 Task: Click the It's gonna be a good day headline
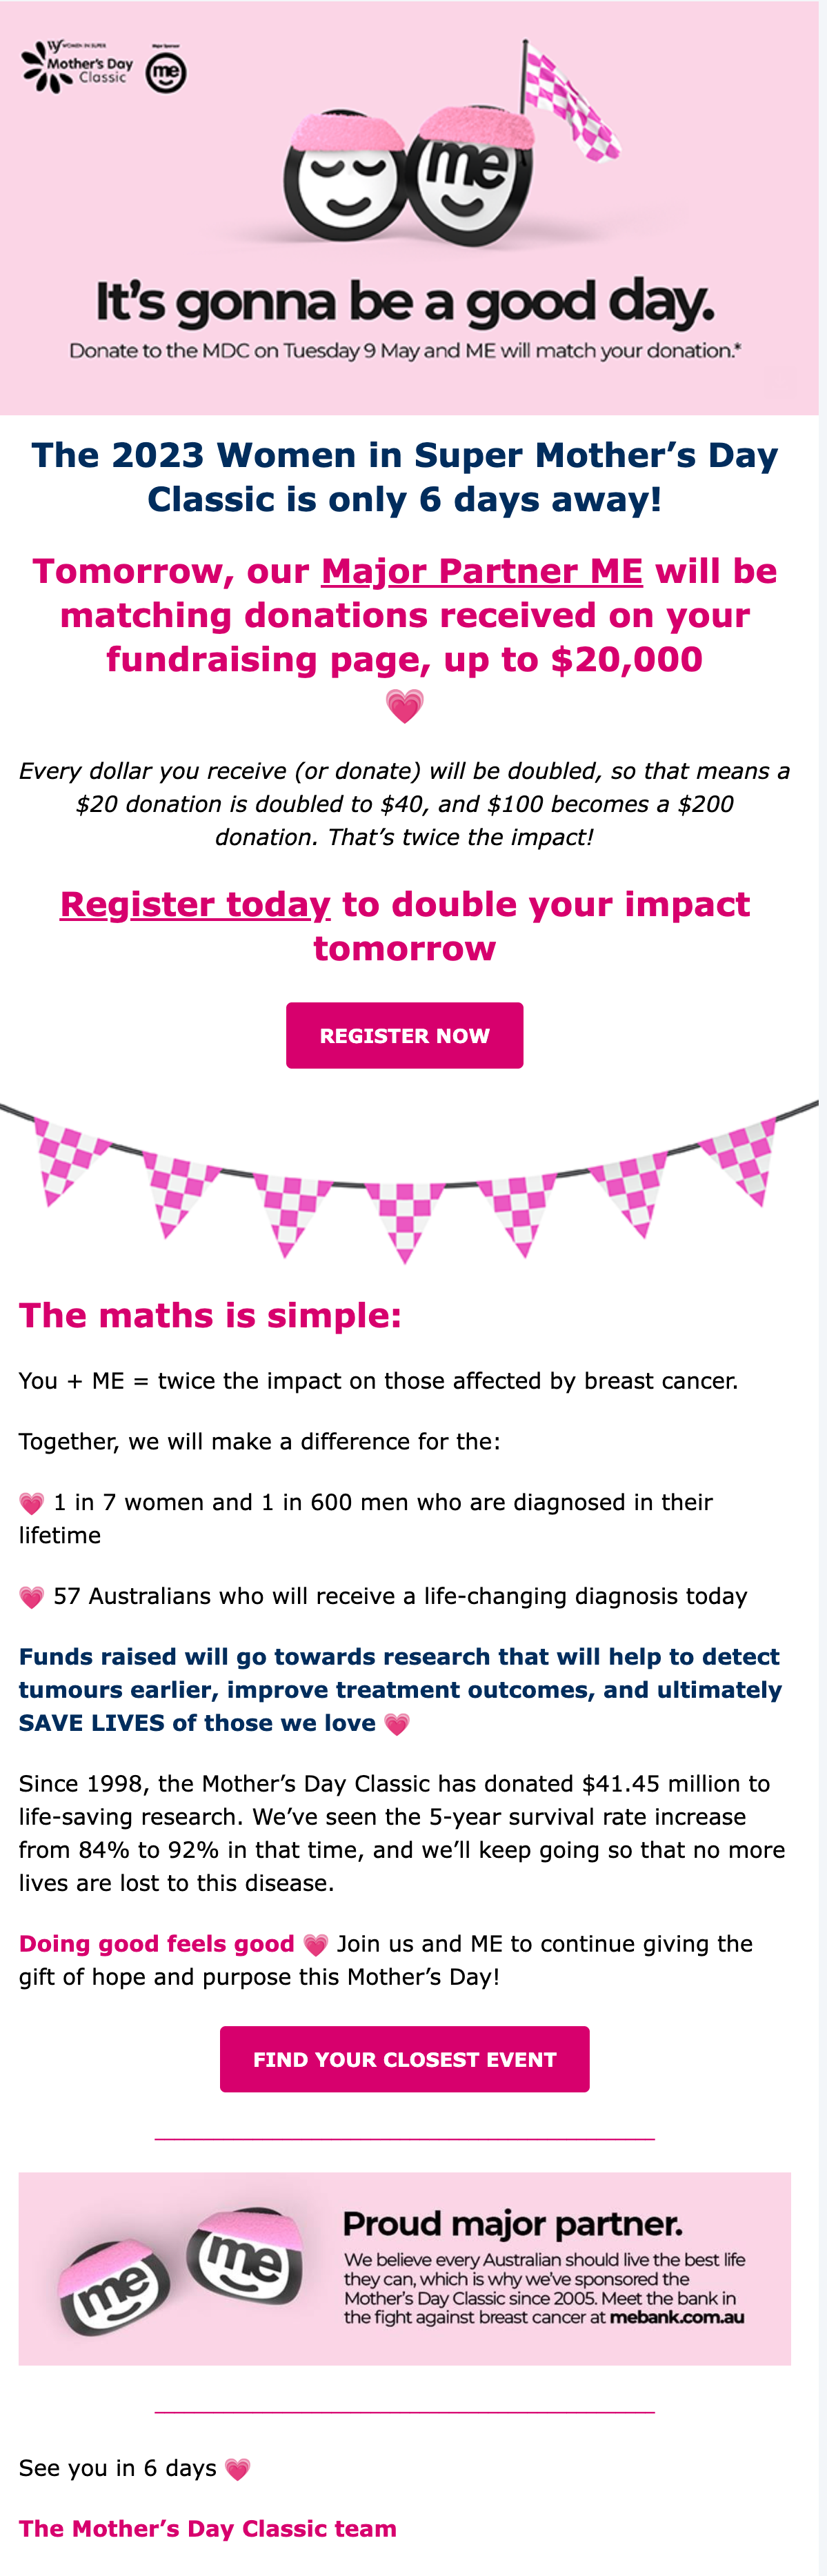[405, 302]
